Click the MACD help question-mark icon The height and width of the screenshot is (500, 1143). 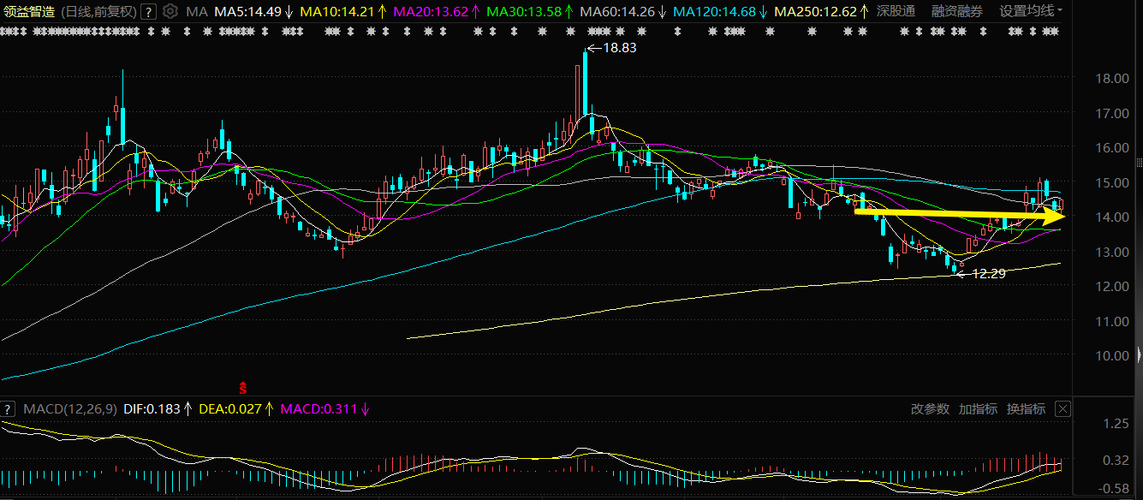(x=9, y=409)
